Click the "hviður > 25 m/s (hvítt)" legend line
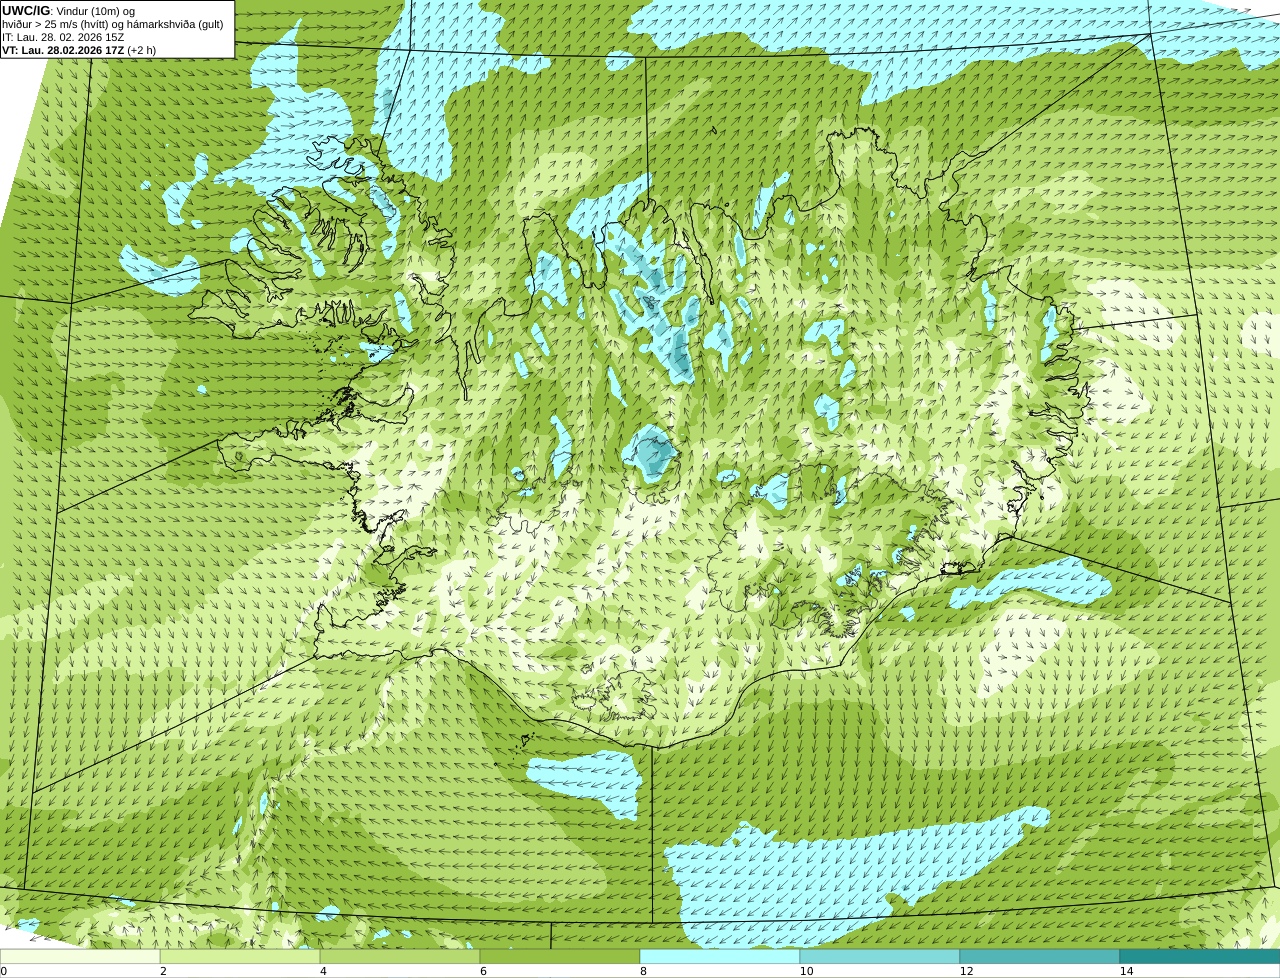 tap(113, 24)
